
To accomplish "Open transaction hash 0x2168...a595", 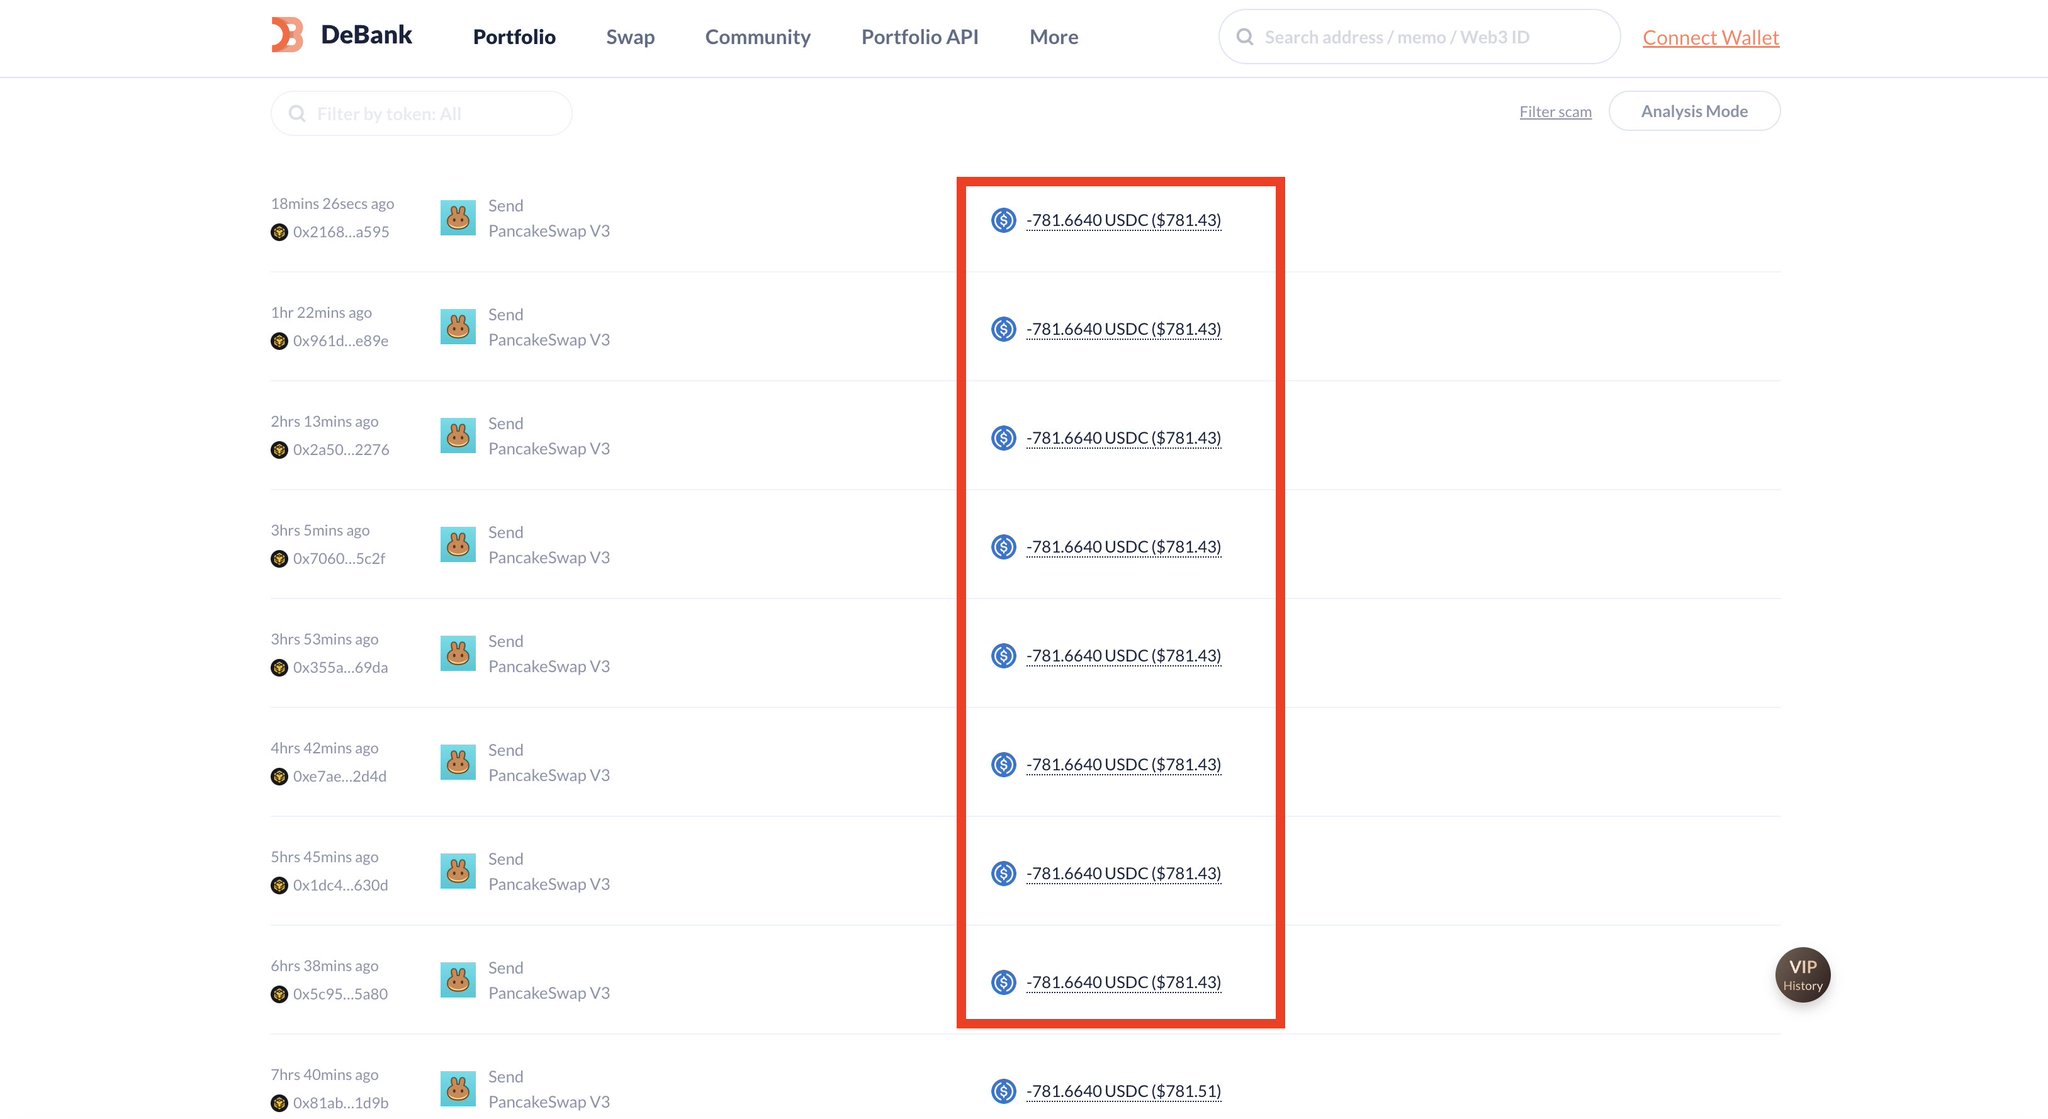I will pyautogui.click(x=341, y=232).
